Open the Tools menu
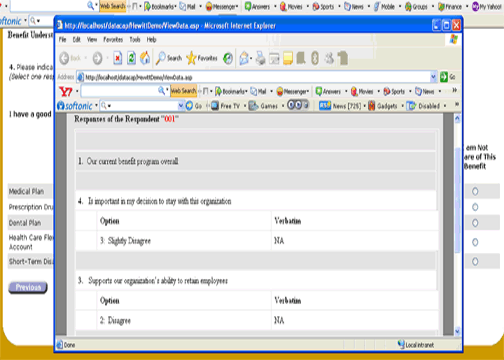The height and width of the screenshot is (360, 504). click(x=135, y=40)
